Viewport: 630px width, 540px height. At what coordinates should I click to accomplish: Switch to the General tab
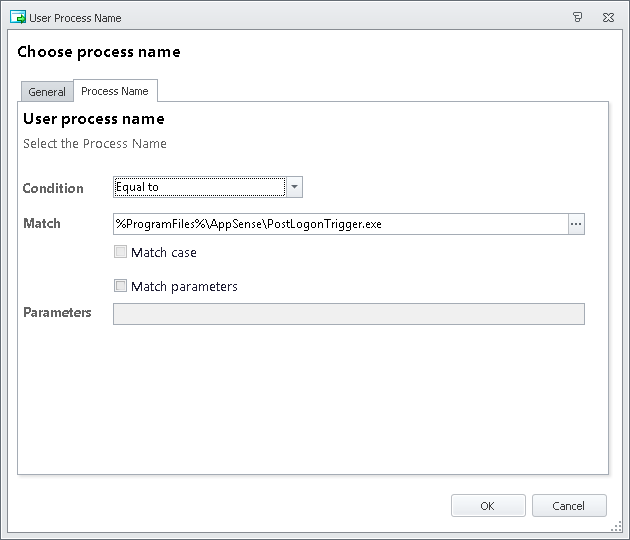coord(47,92)
